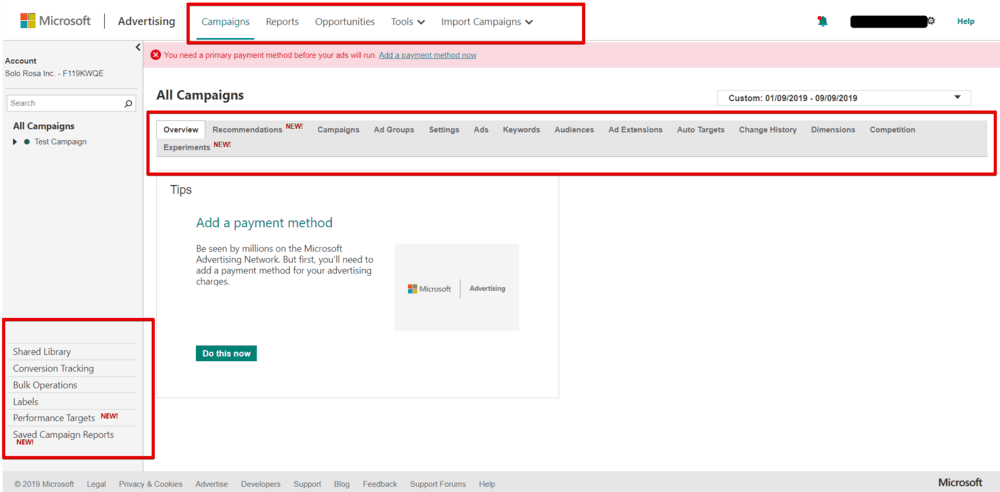Open Conversion Tracking

[x=54, y=368]
